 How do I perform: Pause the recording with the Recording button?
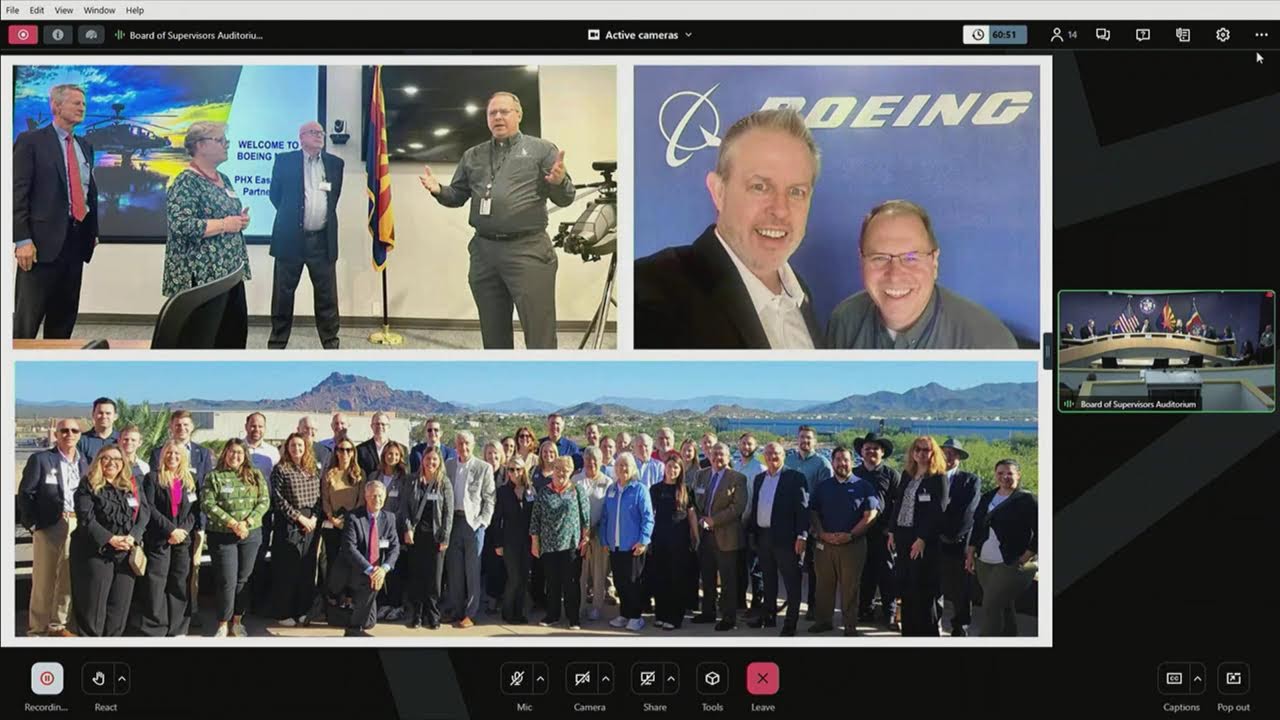coord(47,678)
